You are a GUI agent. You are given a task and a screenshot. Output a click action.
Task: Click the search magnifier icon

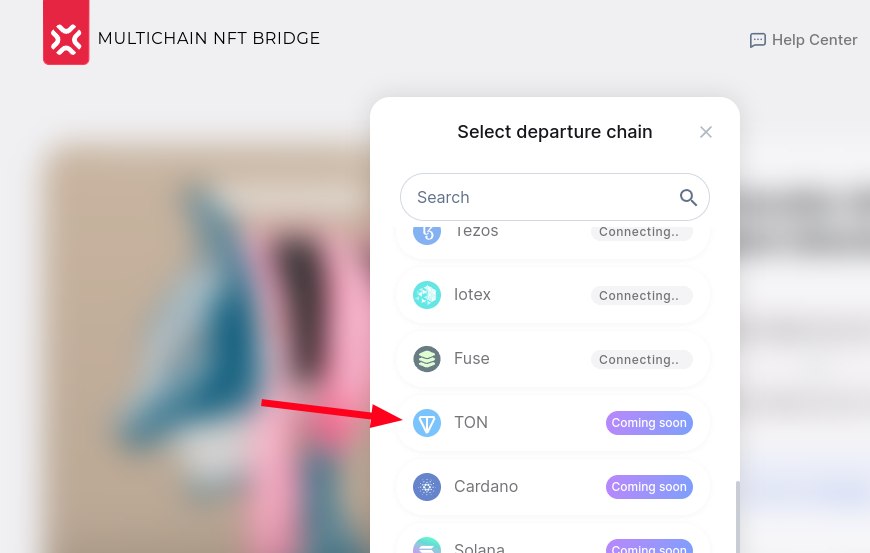[688, 197]
